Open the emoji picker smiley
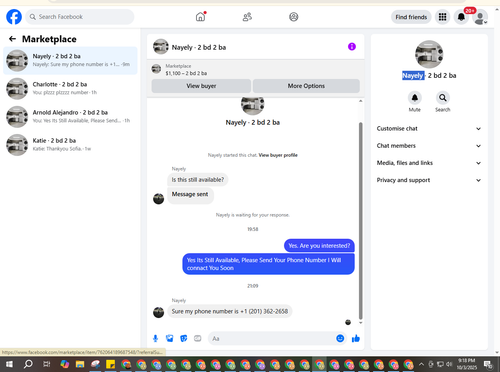This screenshot has height=372, width=500. (340, 339)
